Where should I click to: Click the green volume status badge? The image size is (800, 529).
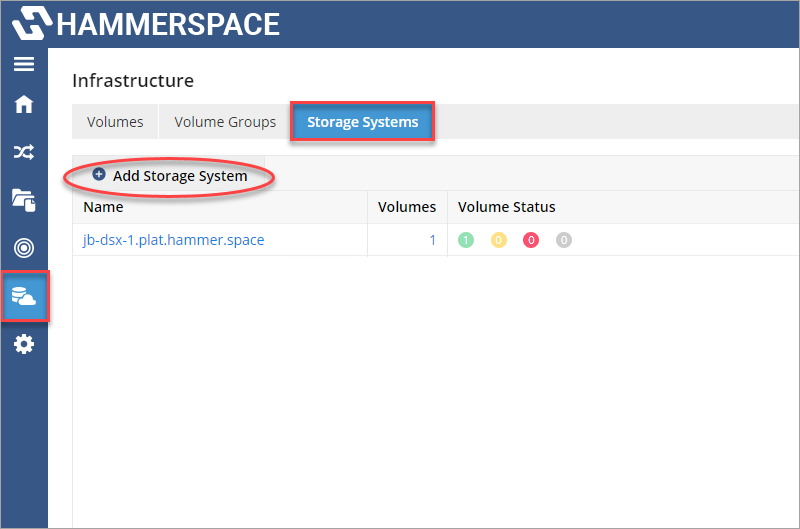(x=466, y=240)
